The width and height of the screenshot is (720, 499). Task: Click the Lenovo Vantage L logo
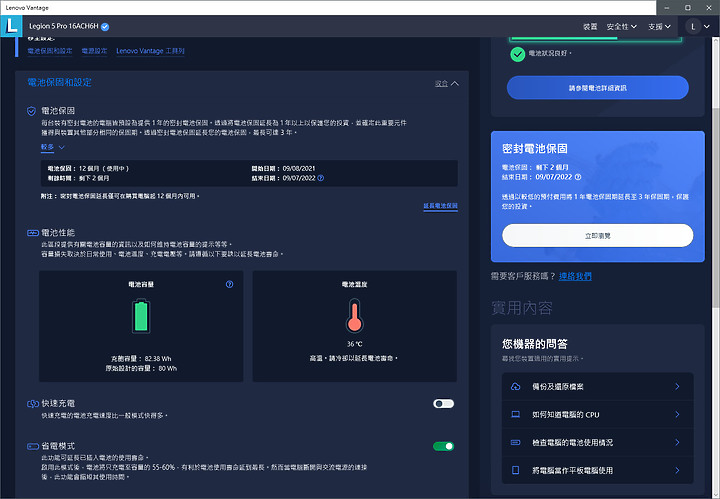coord(11,26)
